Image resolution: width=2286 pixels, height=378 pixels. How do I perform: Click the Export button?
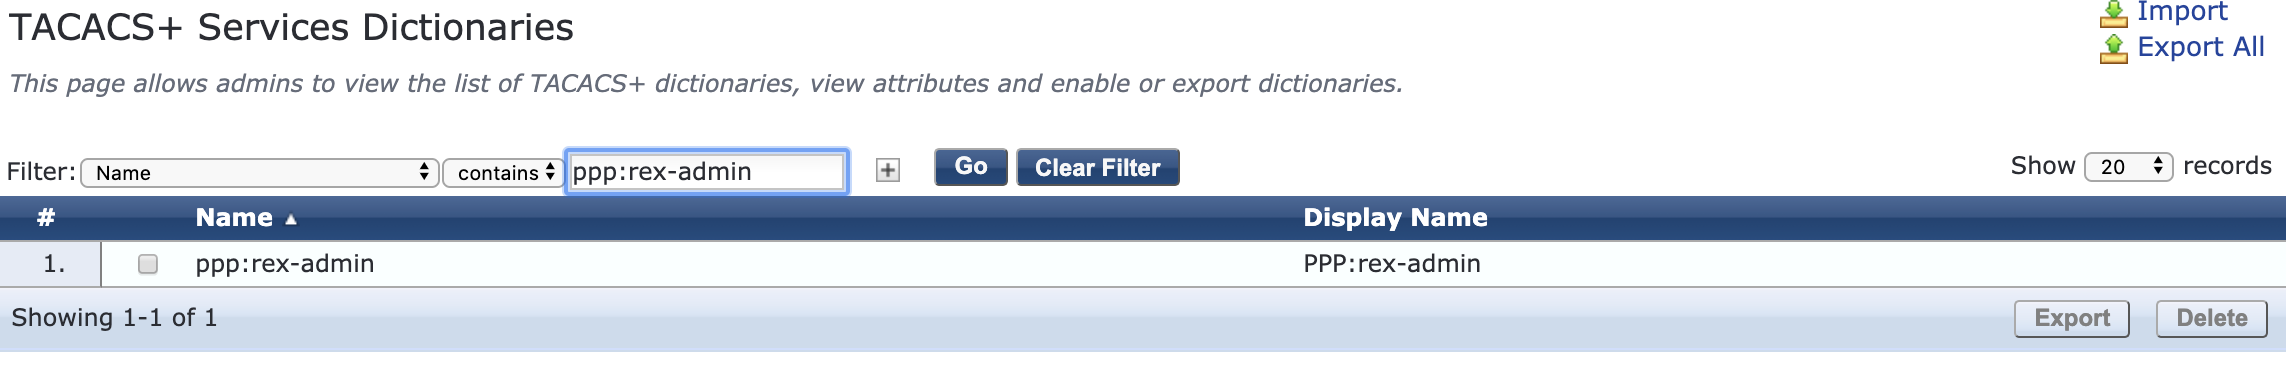(x=2072, y=318)
